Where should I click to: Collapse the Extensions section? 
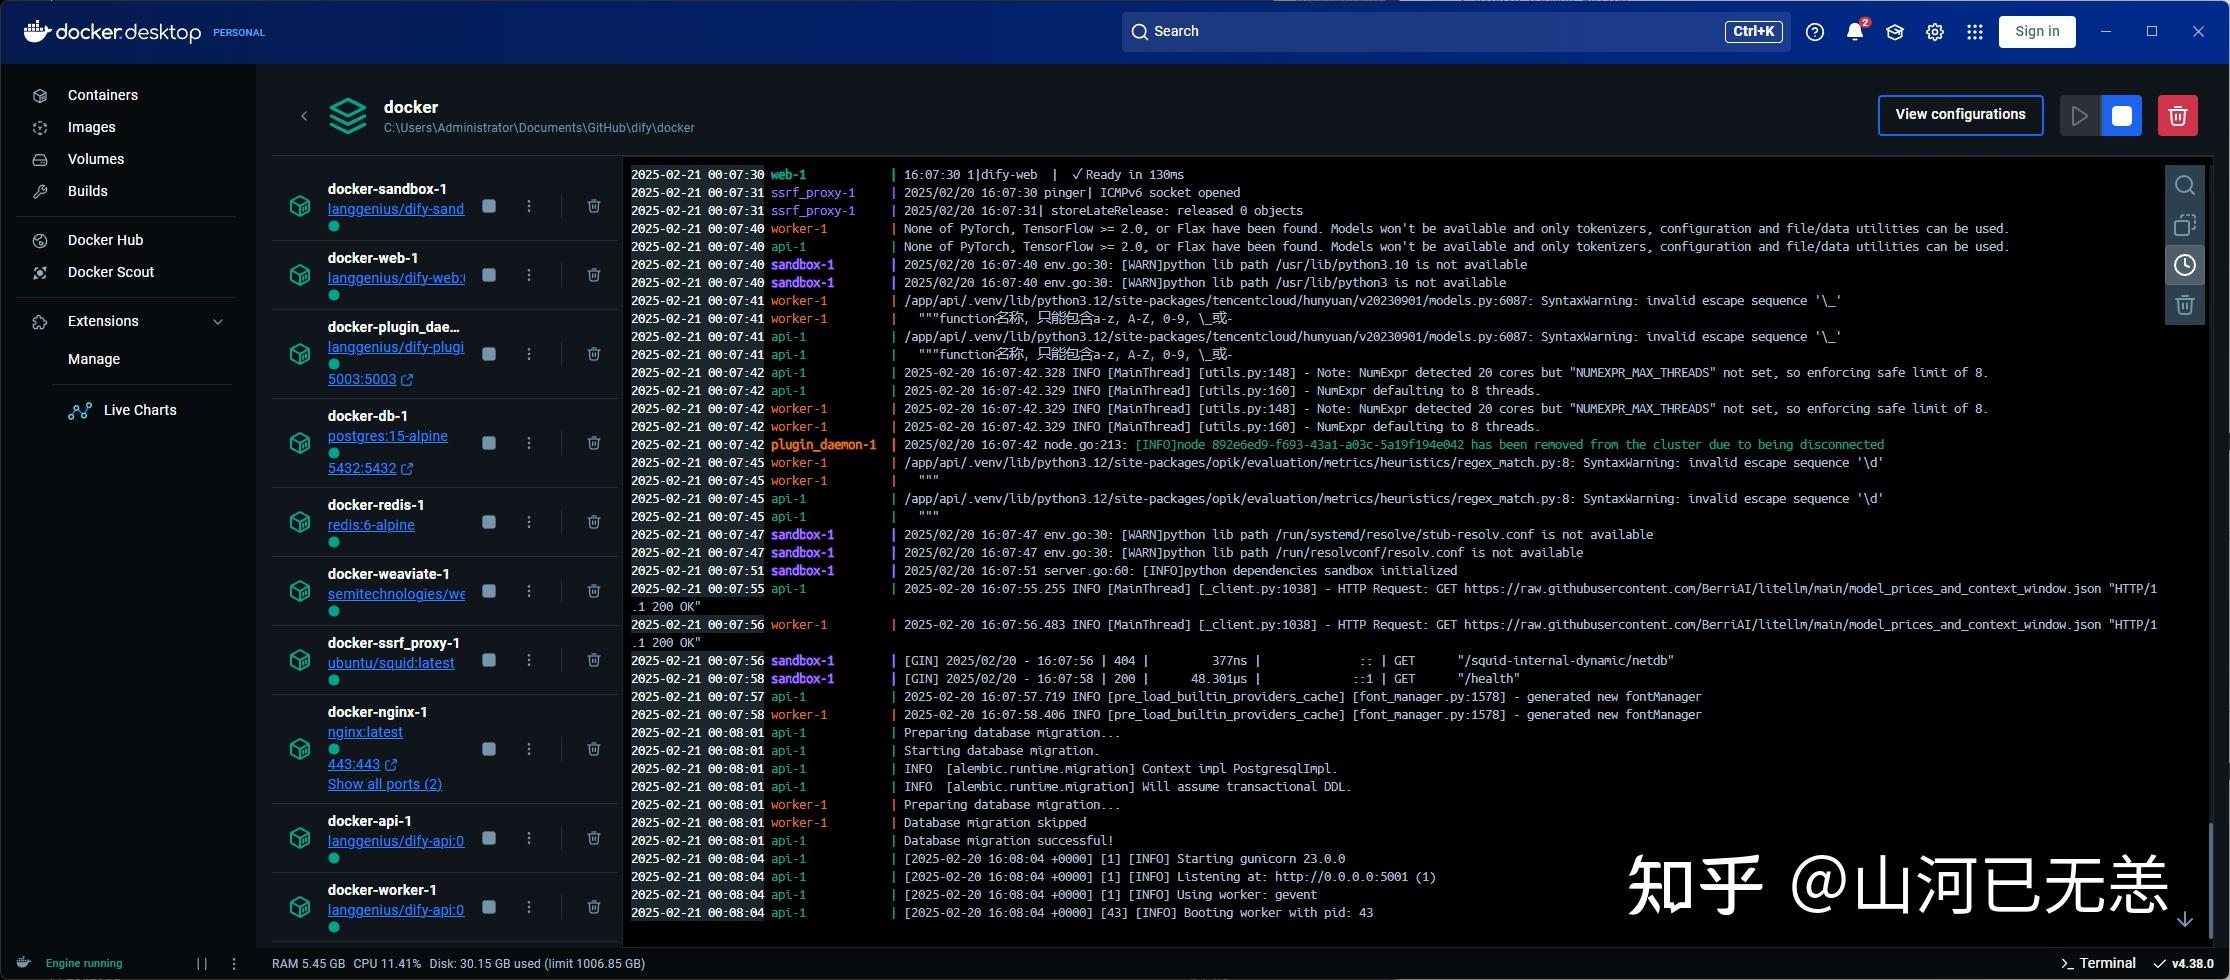tap(218, 321)
